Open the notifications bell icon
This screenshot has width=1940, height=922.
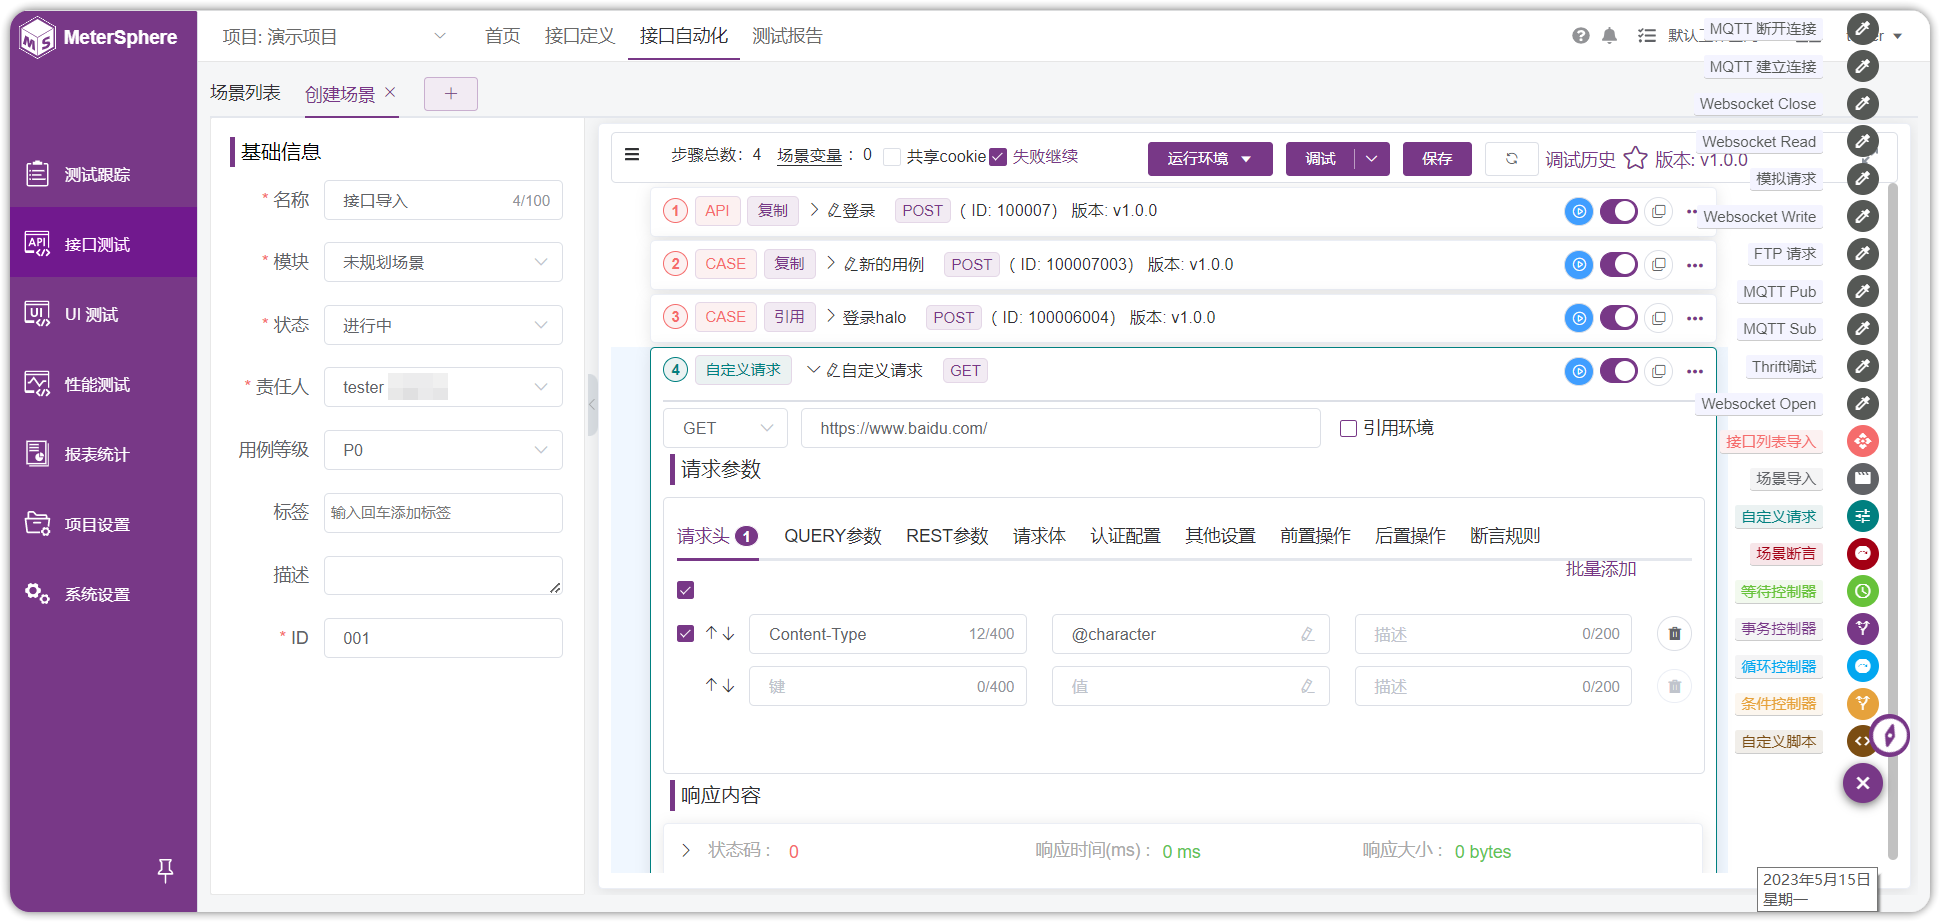tap(1609, 36)
